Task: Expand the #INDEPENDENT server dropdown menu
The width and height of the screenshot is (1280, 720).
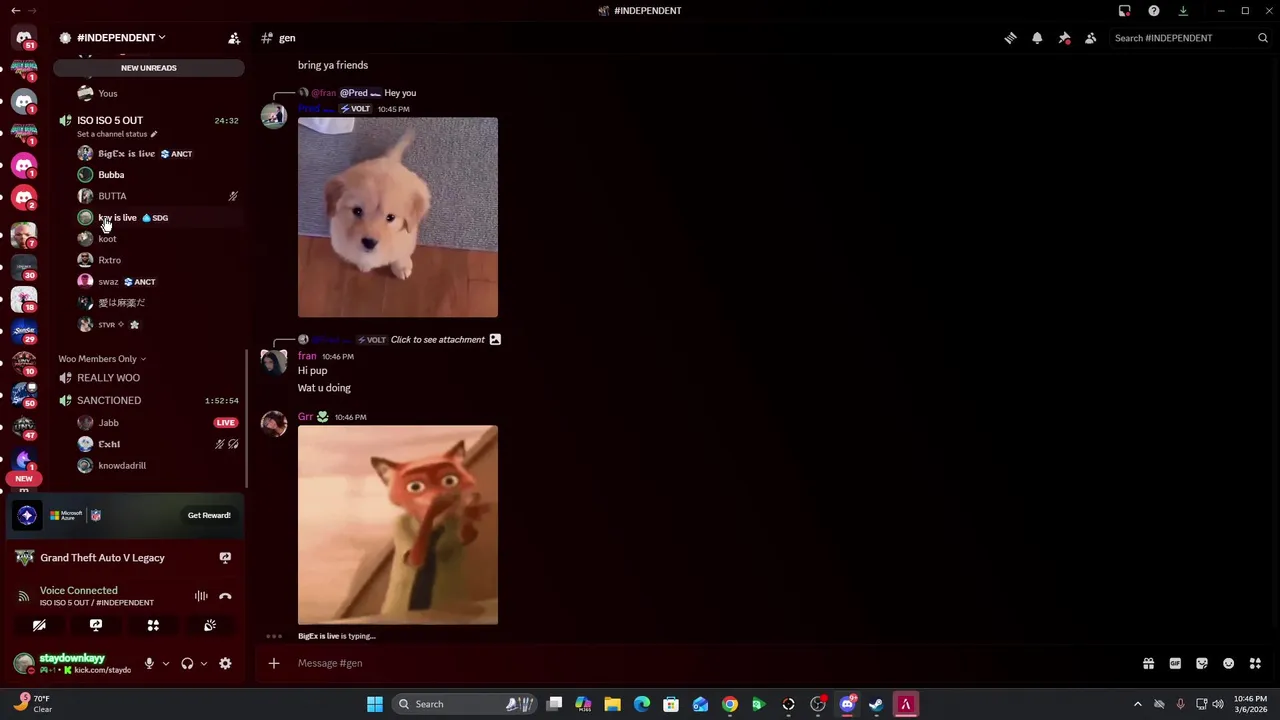Action: click(x=120, y=38)
